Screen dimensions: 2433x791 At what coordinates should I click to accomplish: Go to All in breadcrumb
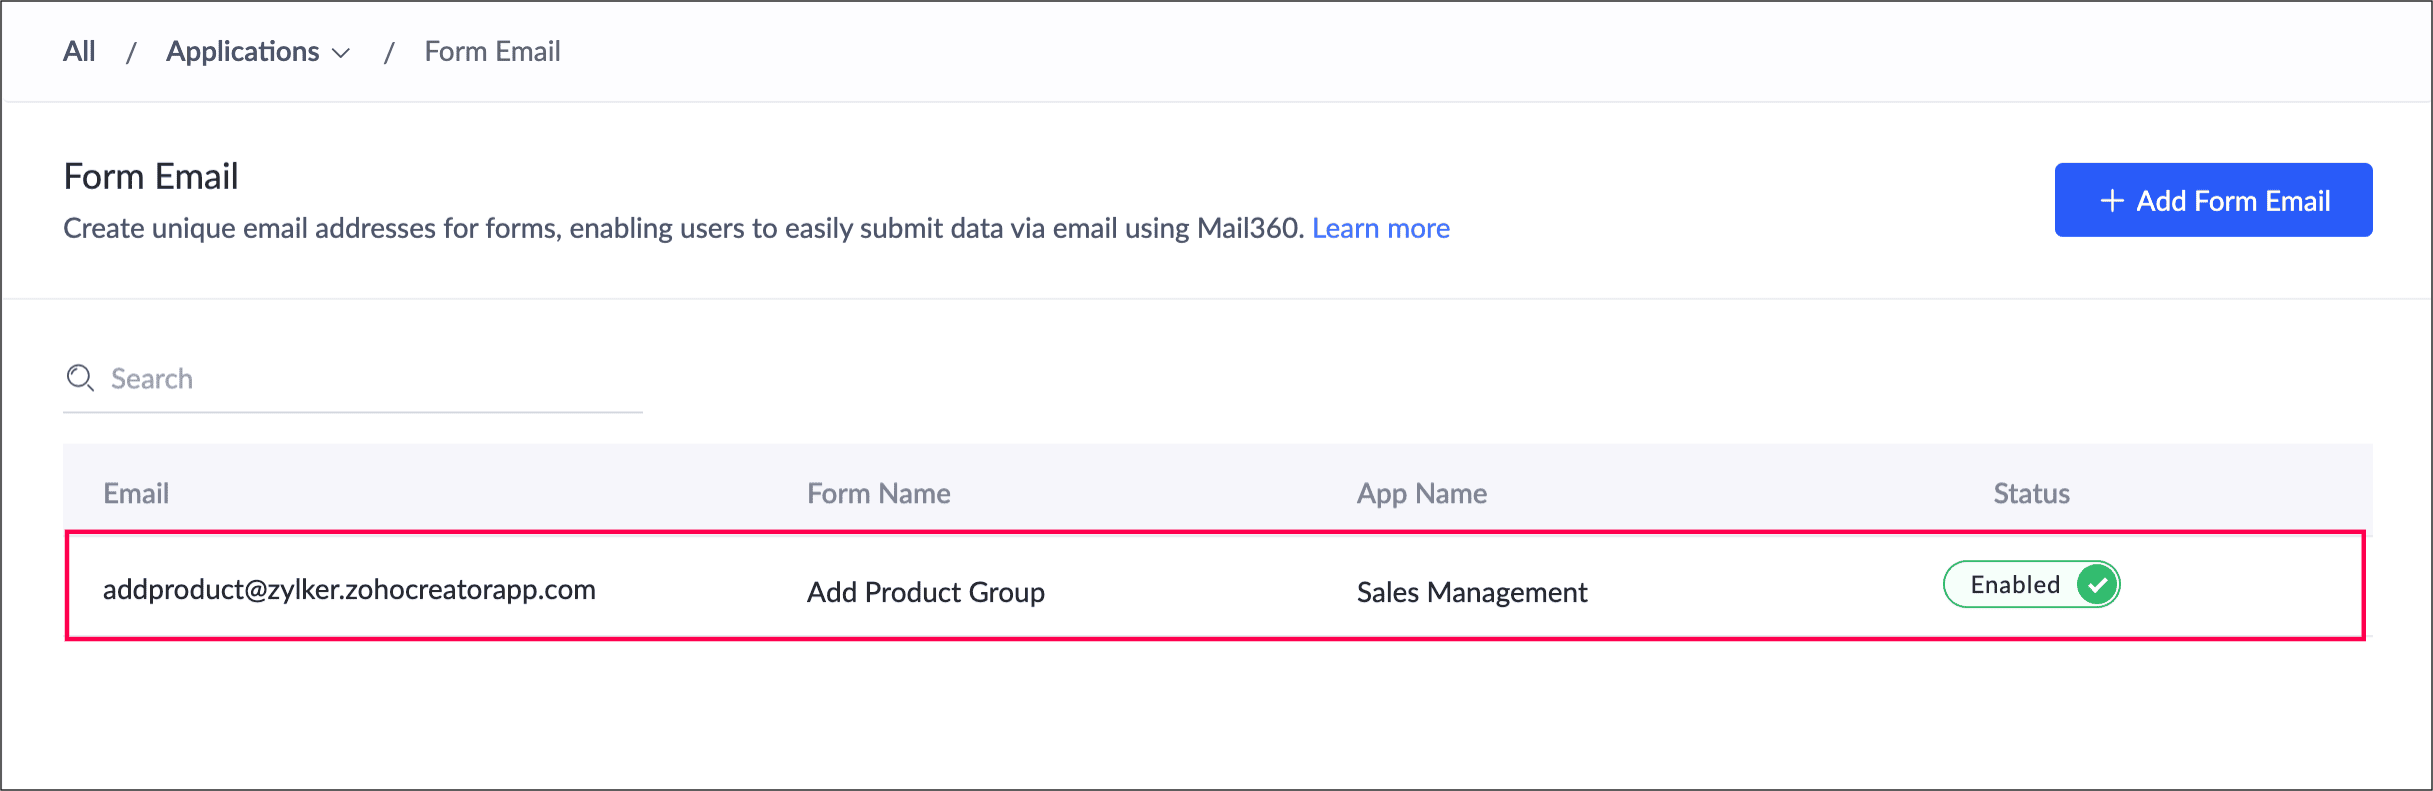coord(79,52)
